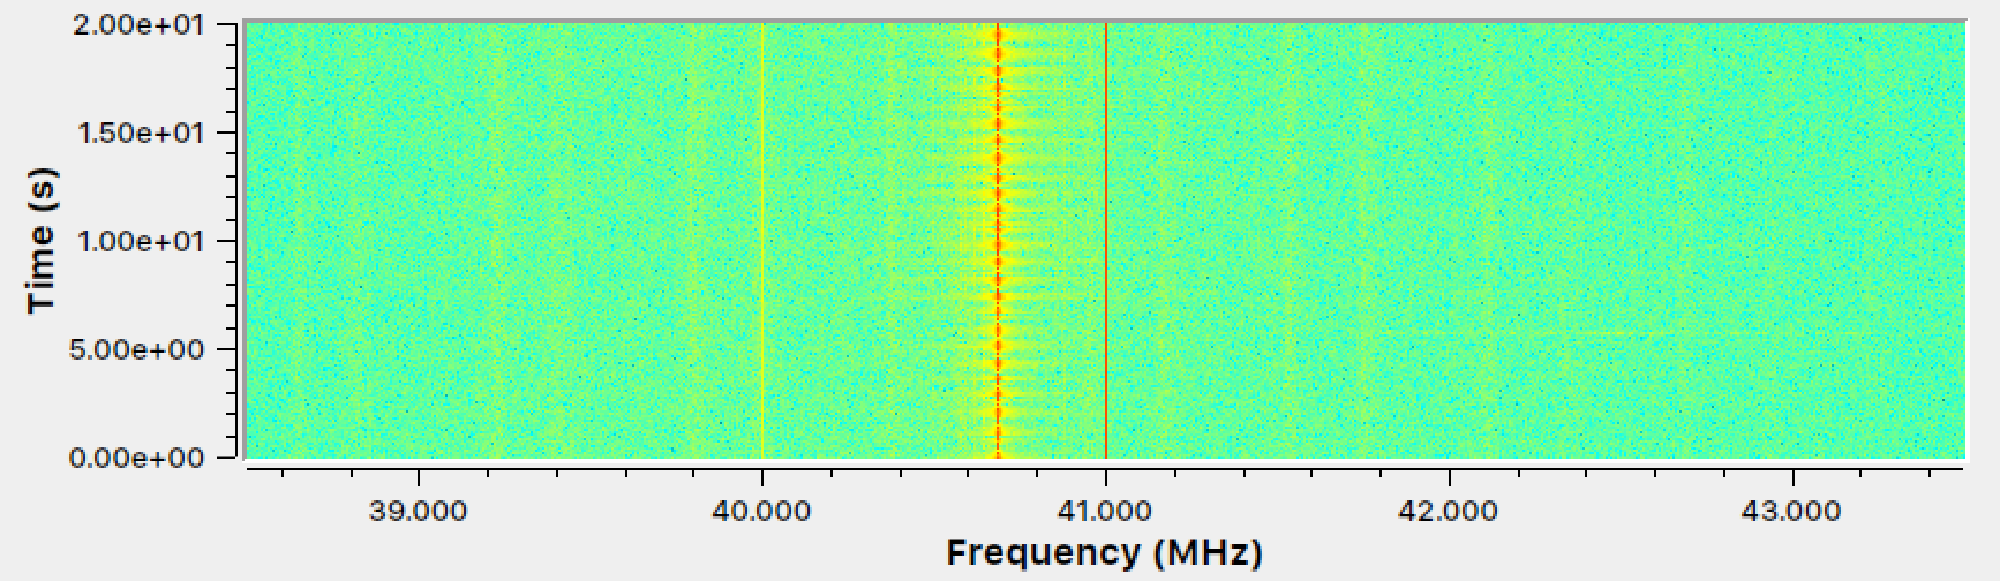2000x581 pixels.
Task: Click the "Time (s)" axis title
Action: (41, 240)
